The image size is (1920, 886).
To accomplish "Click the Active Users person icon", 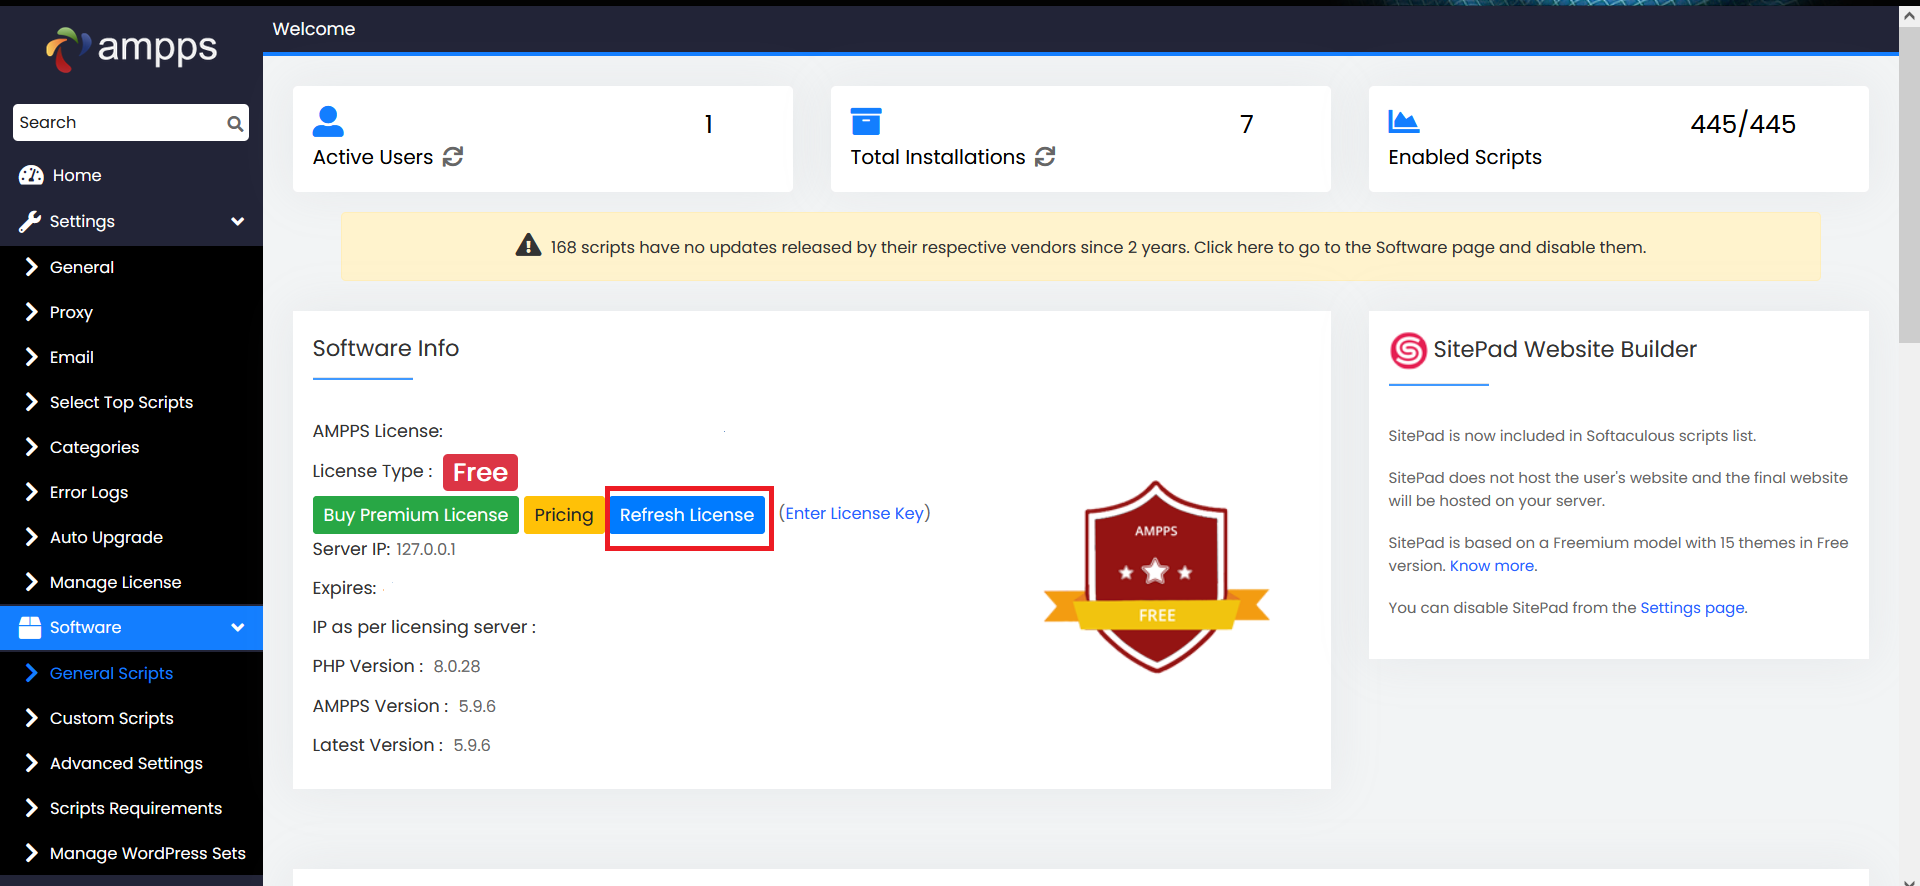I will tap(328, 122).
